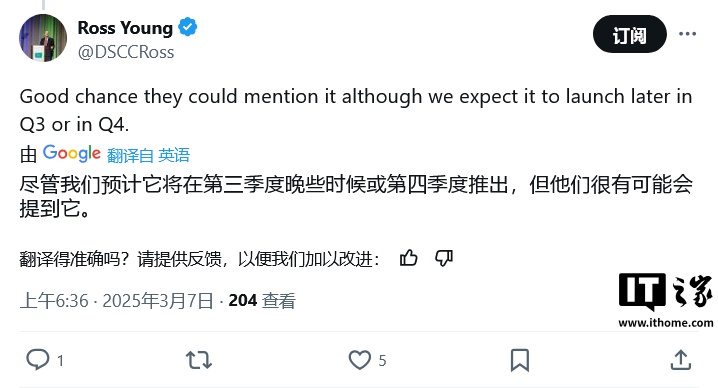Image resolution: width=718 pixels, height=388 pixels.
Task: Open the @DSCCRoss handle link
Action: 126,52
